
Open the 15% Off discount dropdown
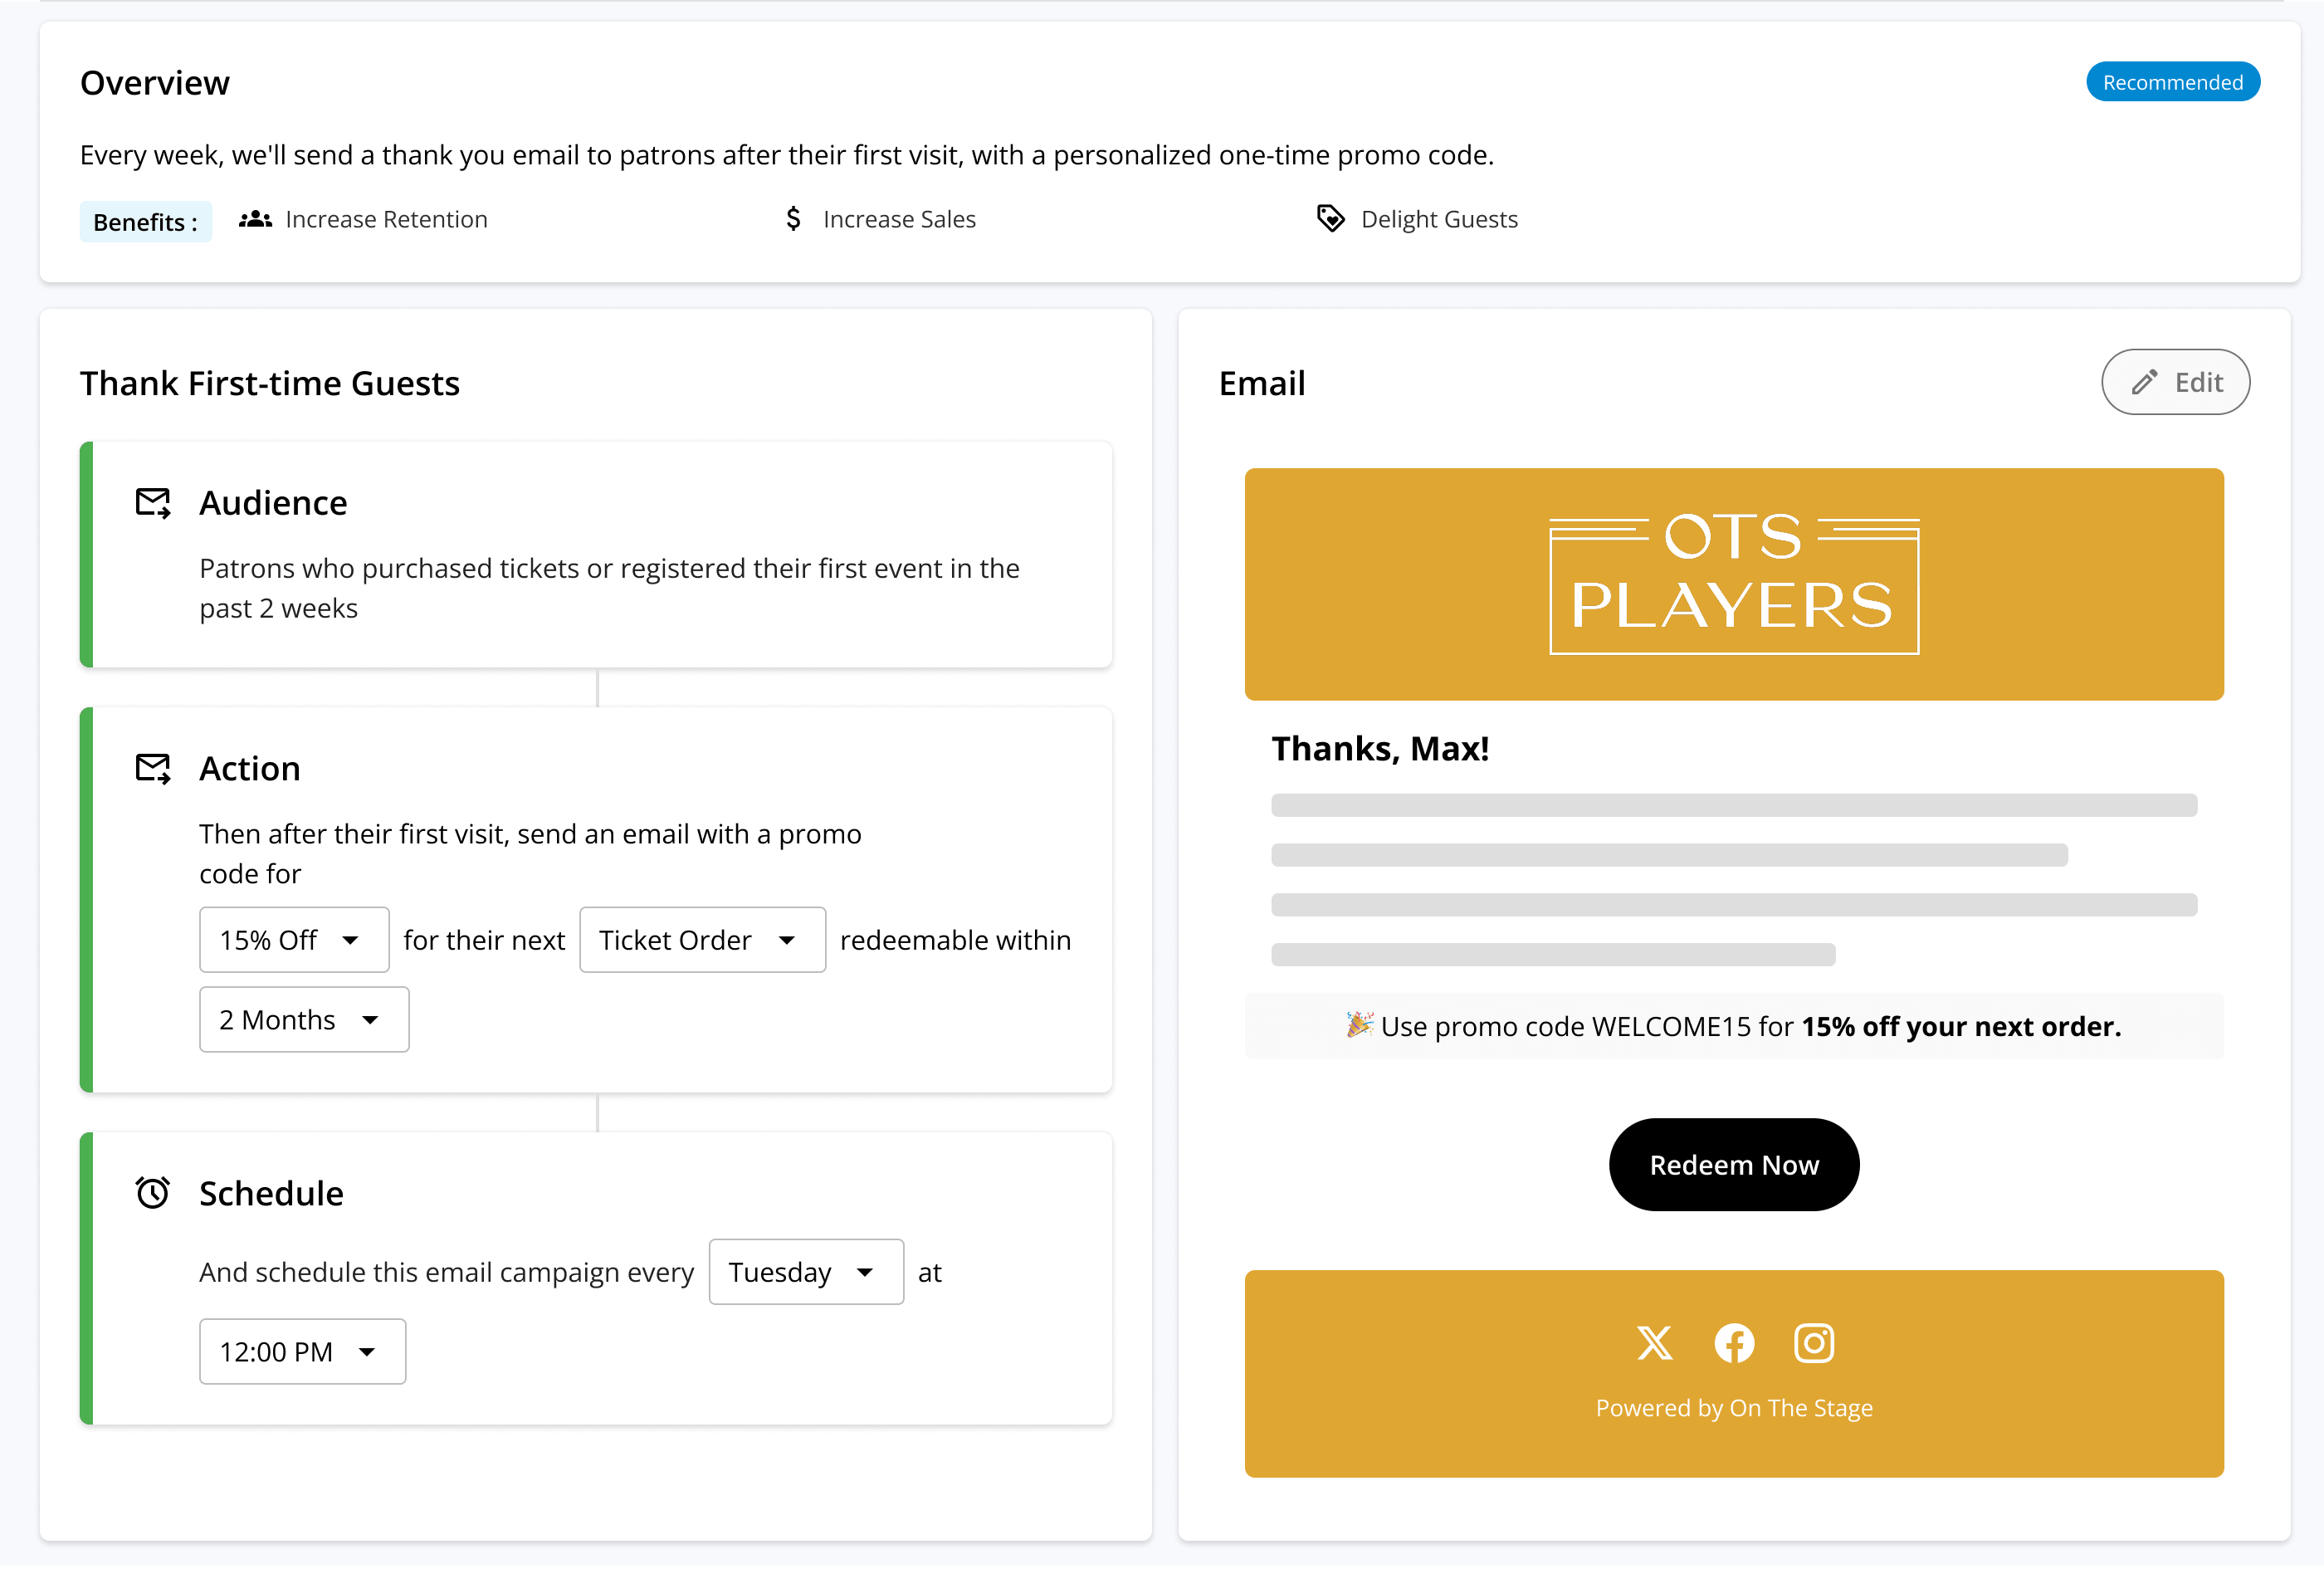tap(294, 940)
